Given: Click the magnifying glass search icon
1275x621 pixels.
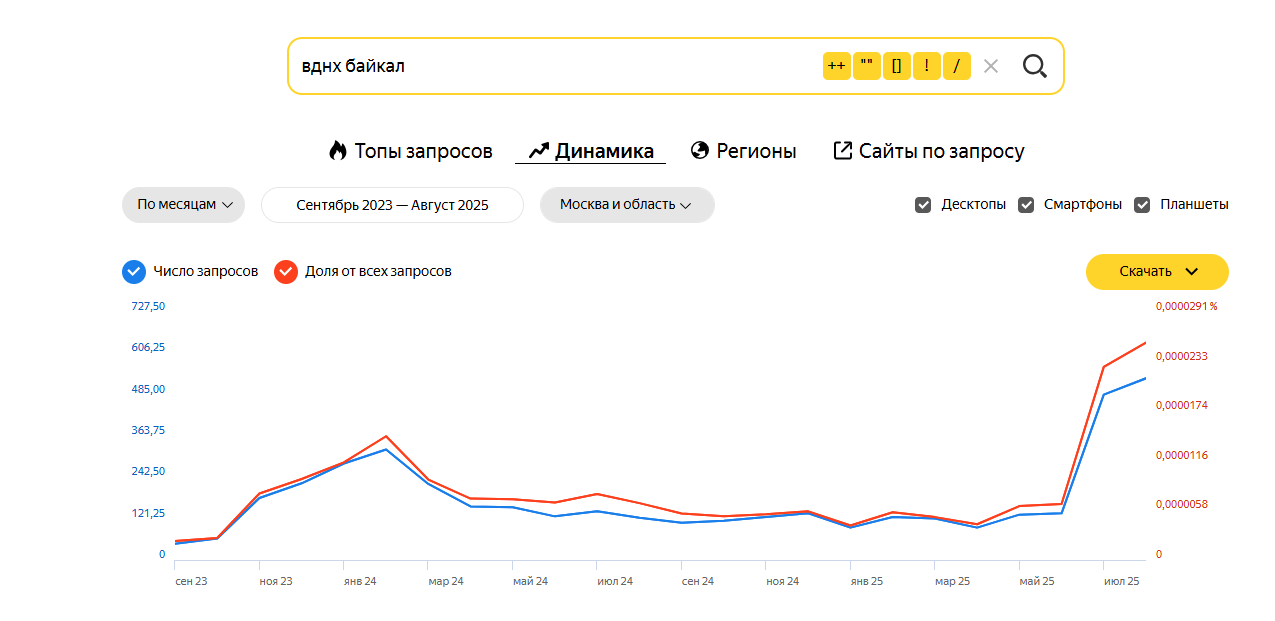Looking at the screenshot, I should [1034, 66].
